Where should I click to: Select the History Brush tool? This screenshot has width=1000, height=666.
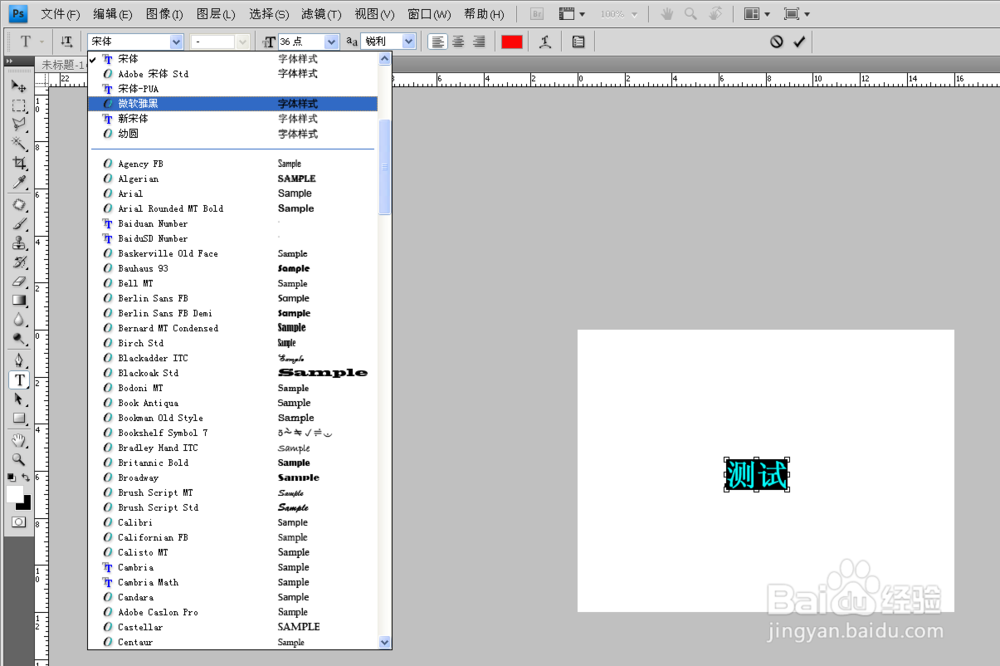[x=18, y=262]
